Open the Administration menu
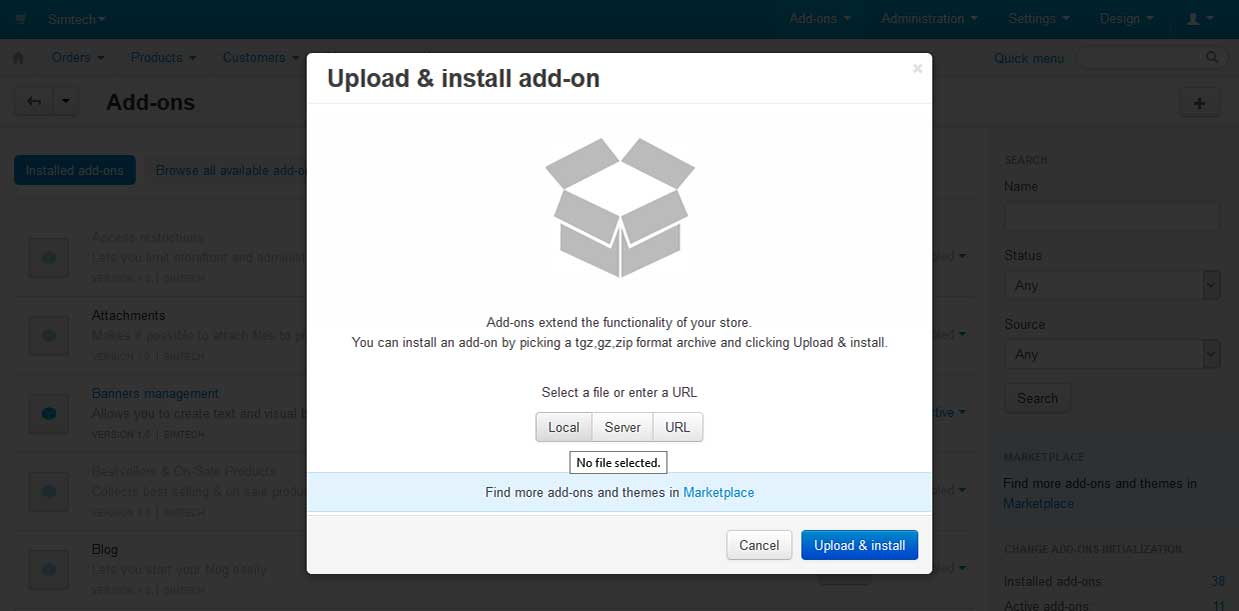Image resolution: width=1239 pixels, height=611 pixels. click(x=929, y=19)
